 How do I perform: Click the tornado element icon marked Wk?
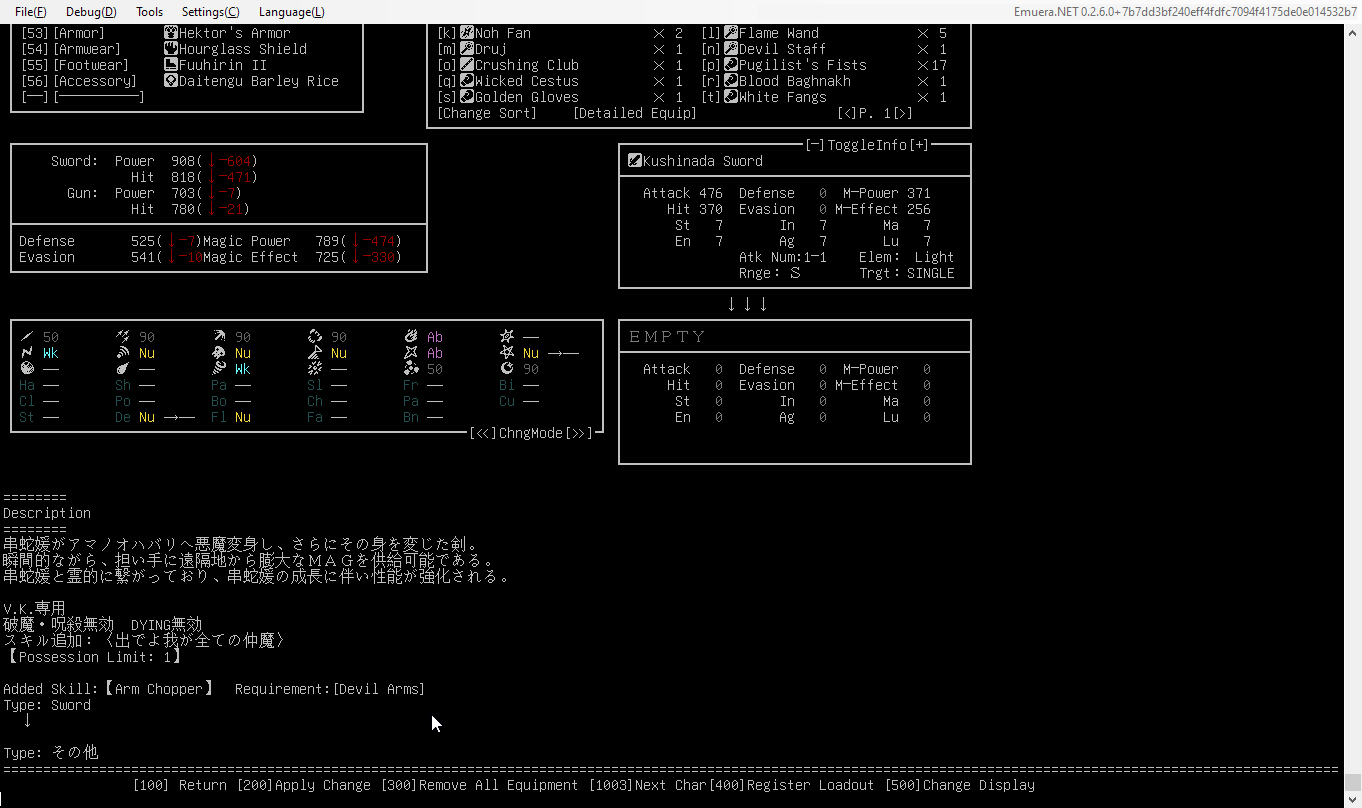tap(219, 369)
